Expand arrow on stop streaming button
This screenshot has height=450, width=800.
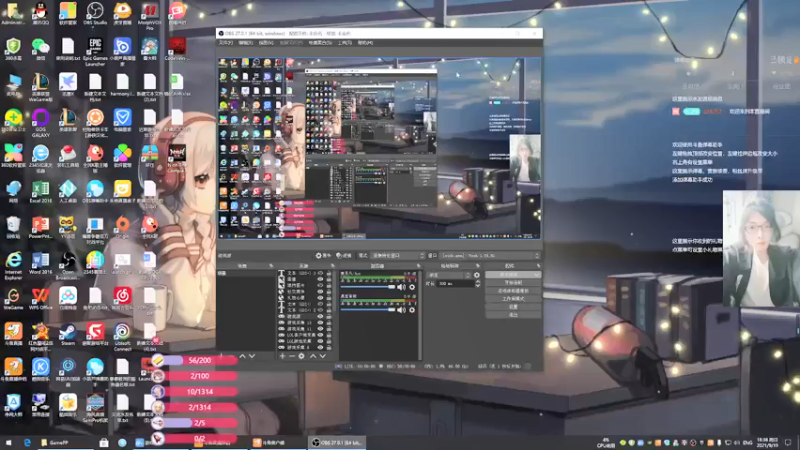(537, 274)
